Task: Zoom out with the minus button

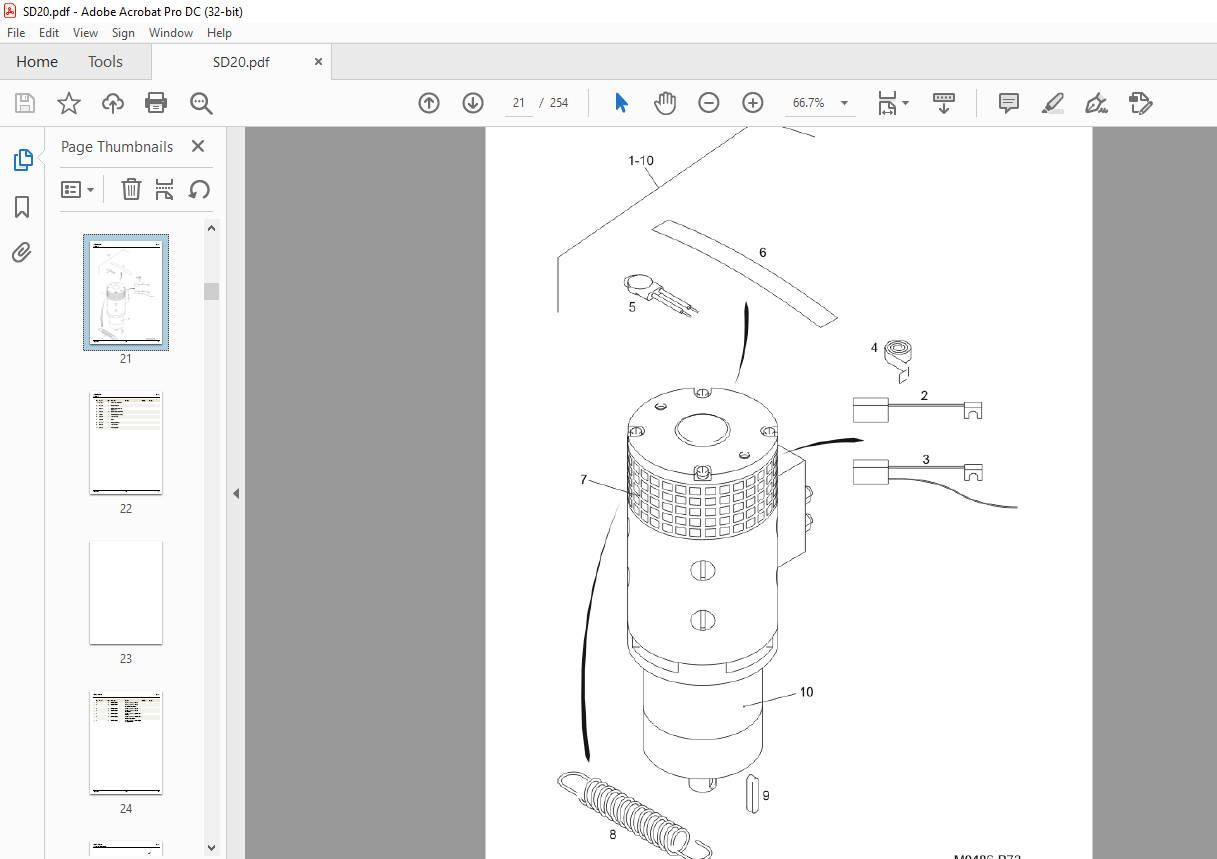Action: [709, 103]
